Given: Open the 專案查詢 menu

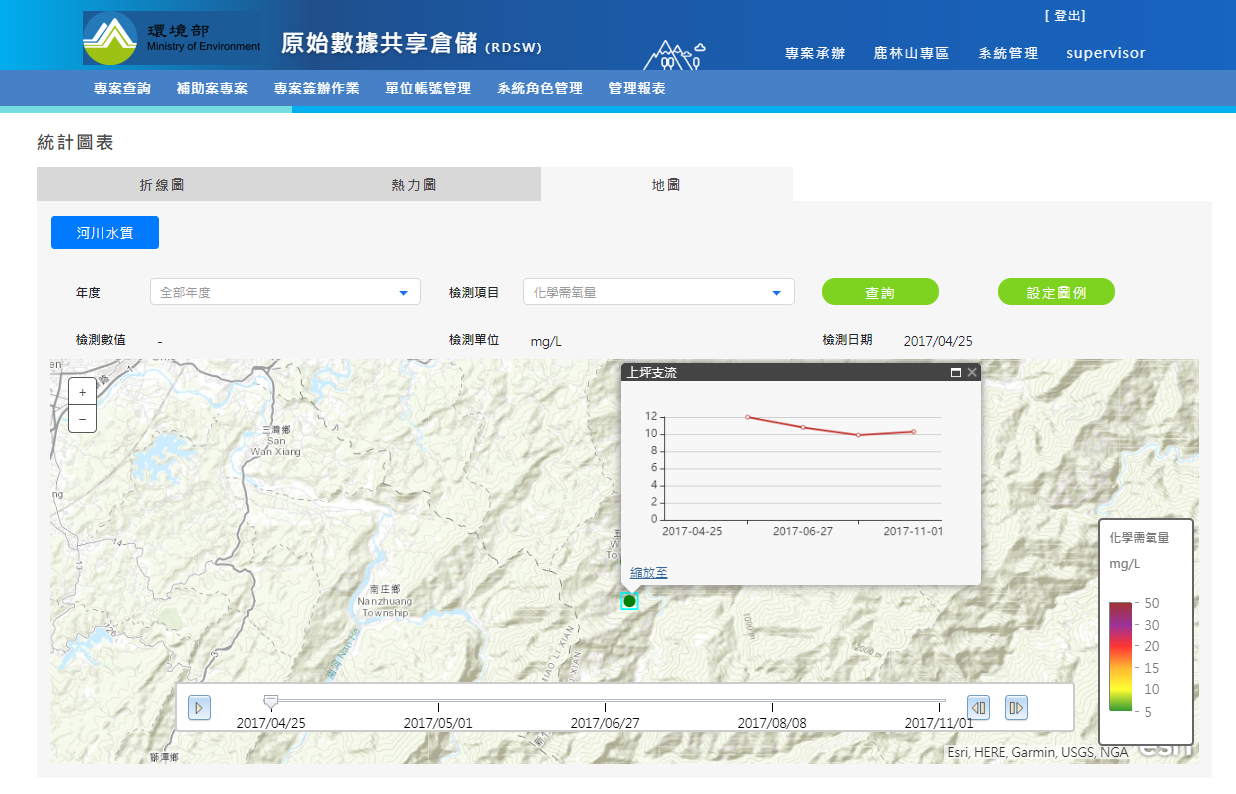Looking at the screenshot, I should pyautogui.click(x=122, y=88).
